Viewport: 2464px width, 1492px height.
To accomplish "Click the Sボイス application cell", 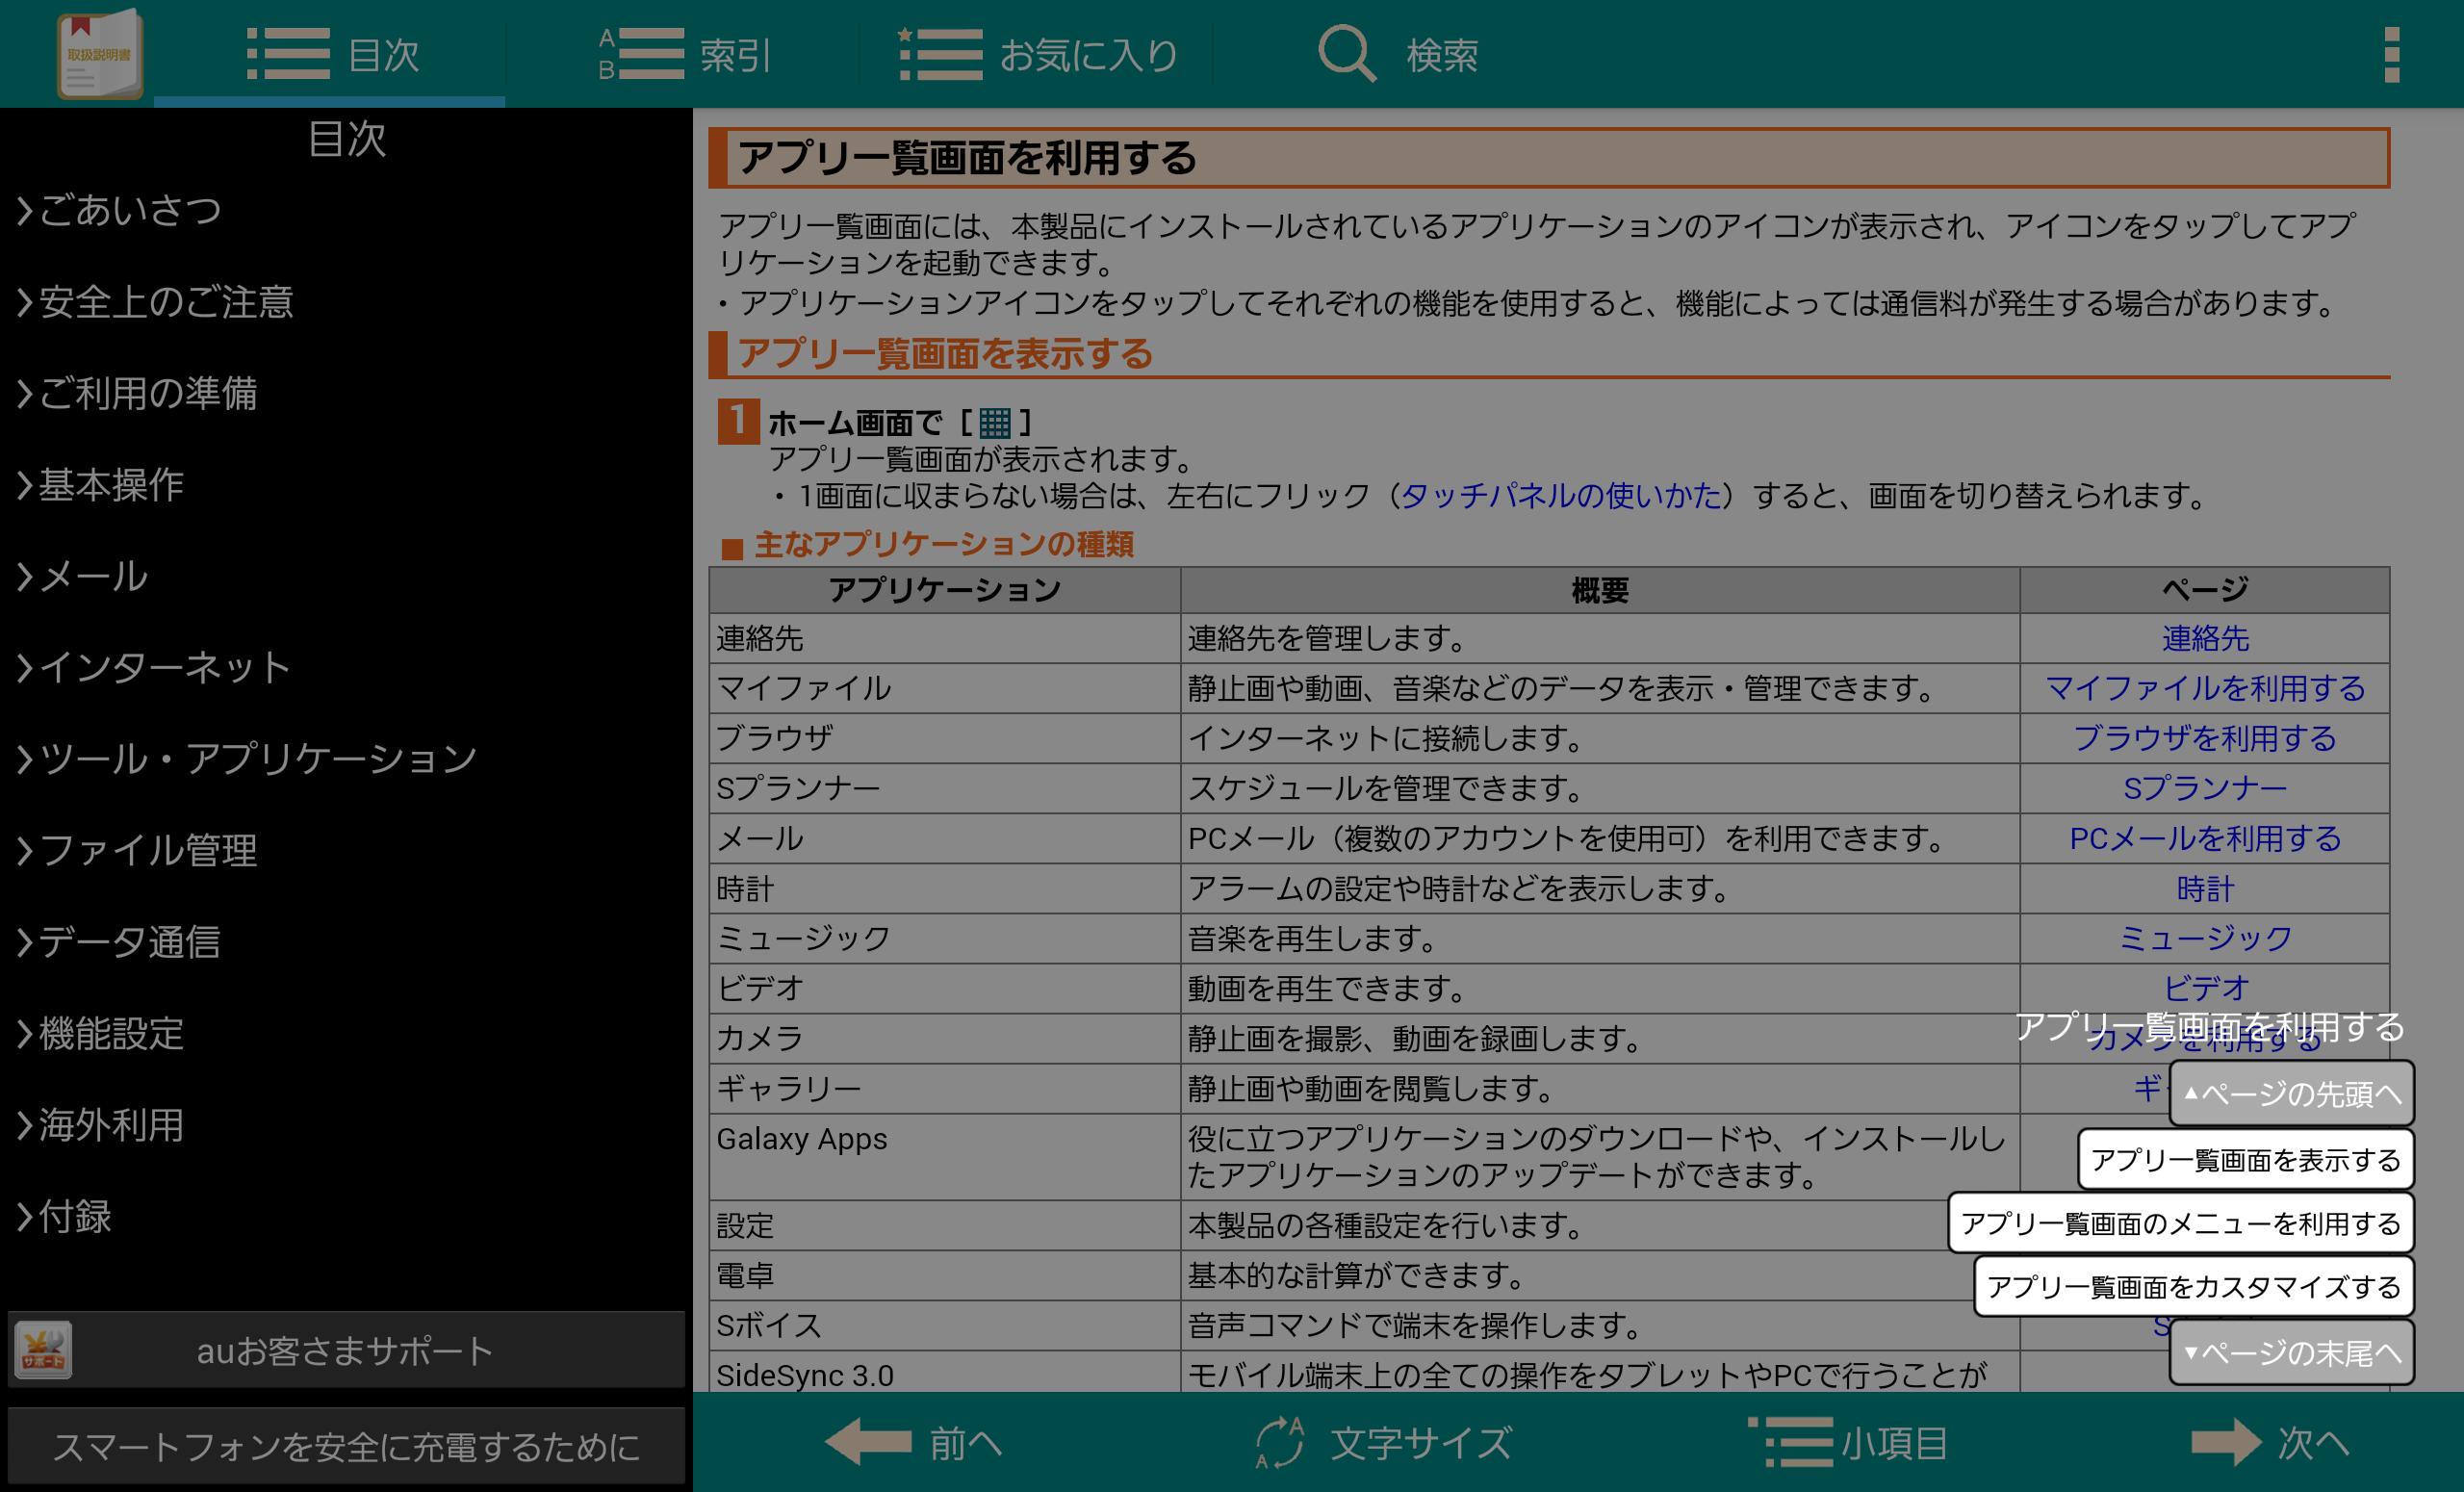I will [945, 1326].
